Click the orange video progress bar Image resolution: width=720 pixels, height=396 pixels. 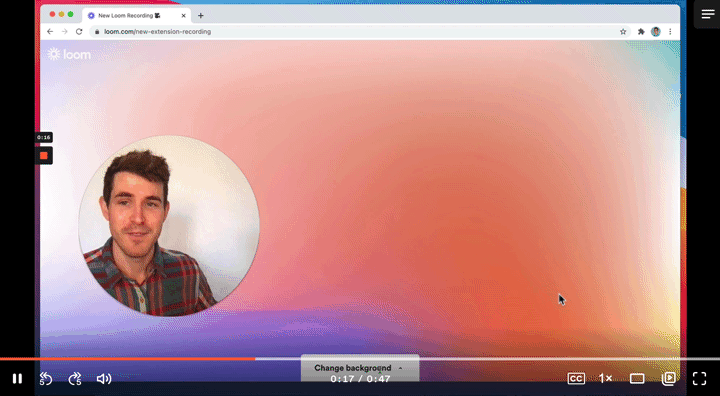[127, 359]
